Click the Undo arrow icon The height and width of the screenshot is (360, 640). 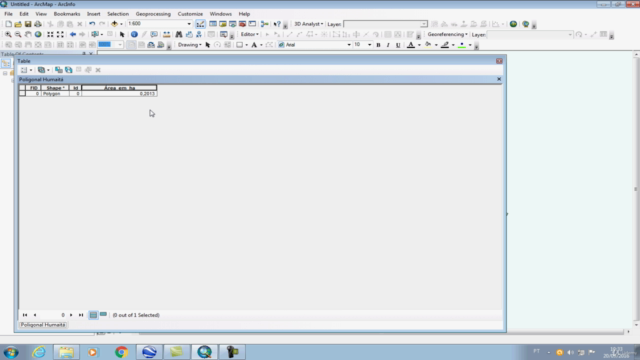tap(92, 24)
